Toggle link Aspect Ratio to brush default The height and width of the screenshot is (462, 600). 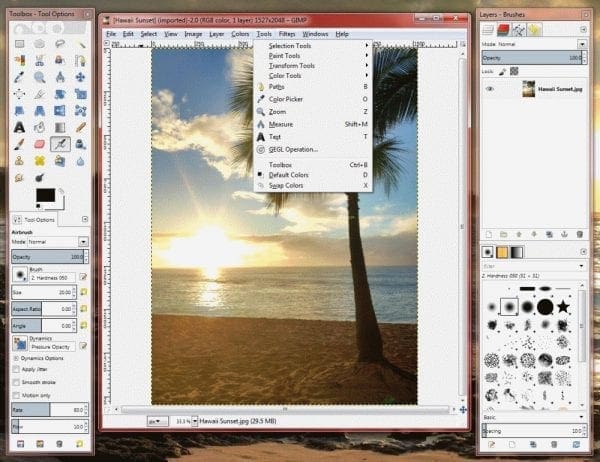(x=83, y=309)
